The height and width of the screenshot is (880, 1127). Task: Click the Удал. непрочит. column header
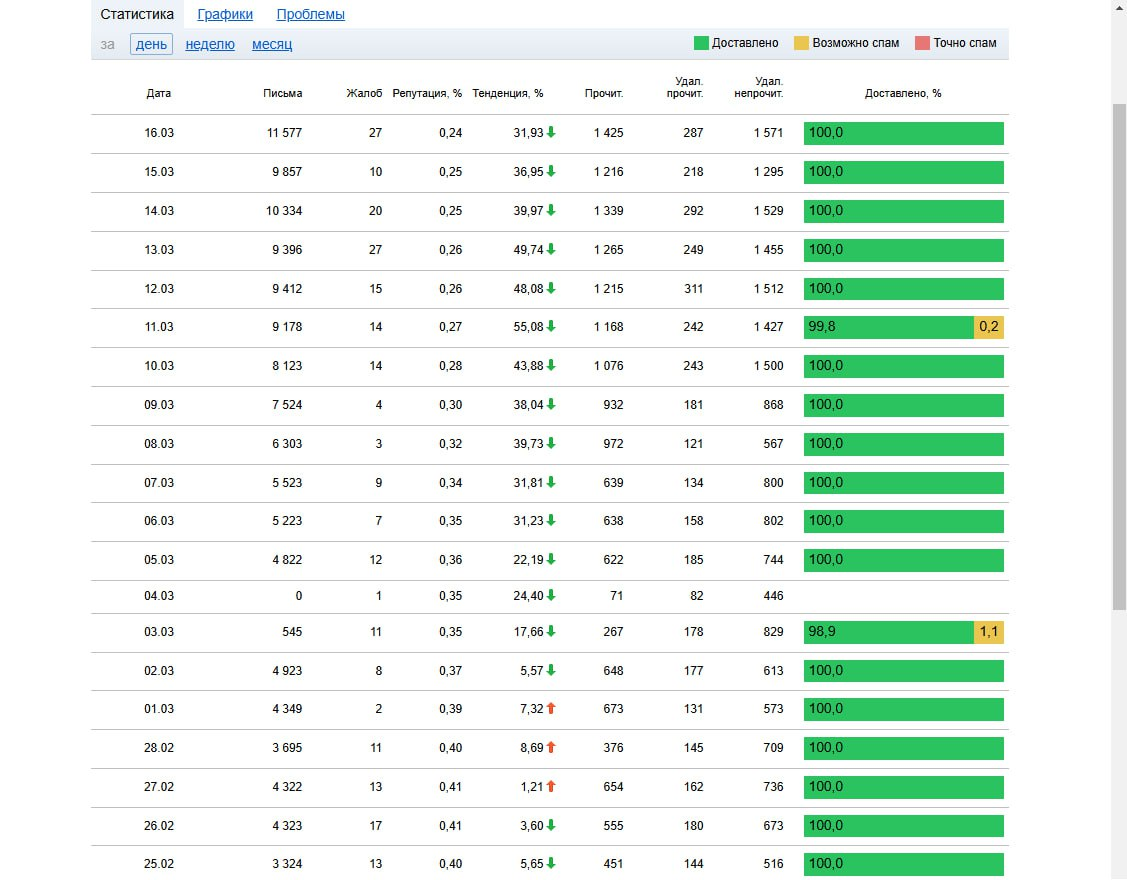click(x=758, y=87)
